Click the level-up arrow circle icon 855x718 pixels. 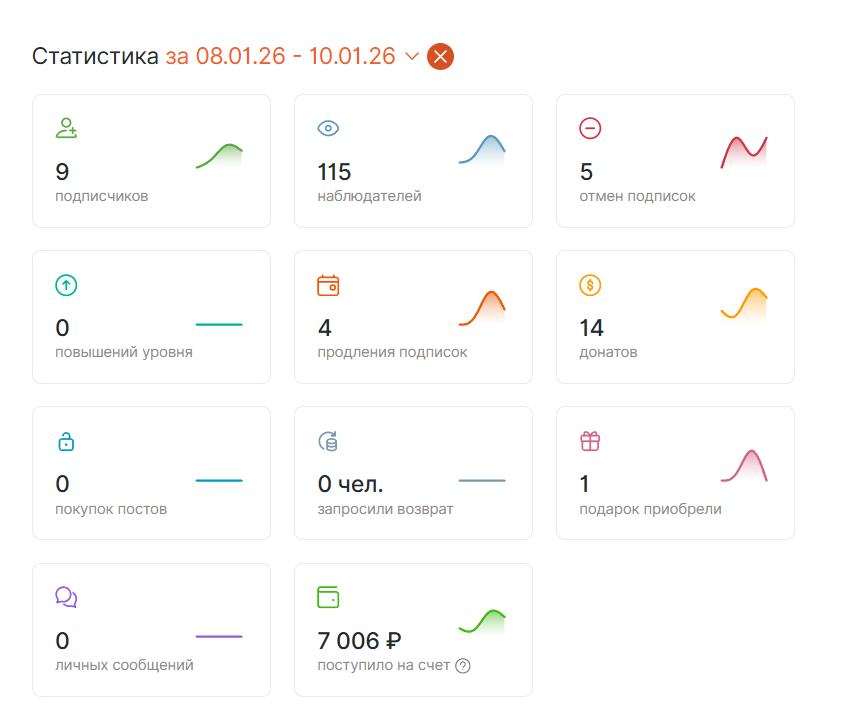[66, 285]
